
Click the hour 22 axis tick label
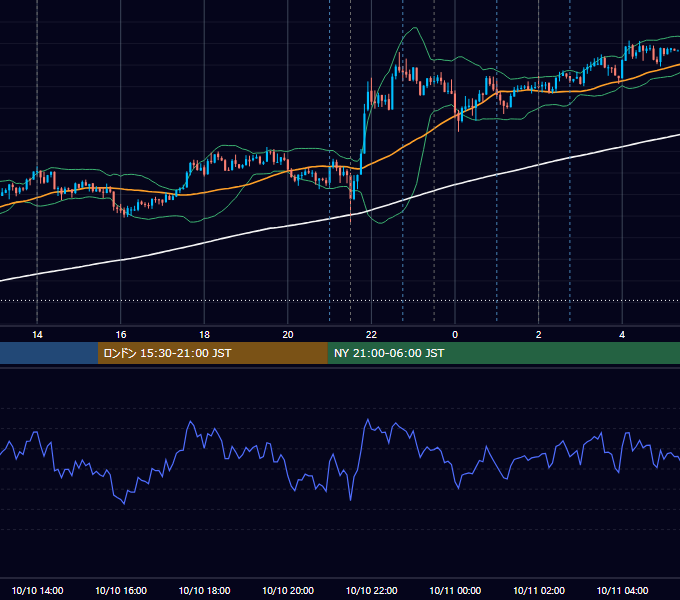coord(371,335)
